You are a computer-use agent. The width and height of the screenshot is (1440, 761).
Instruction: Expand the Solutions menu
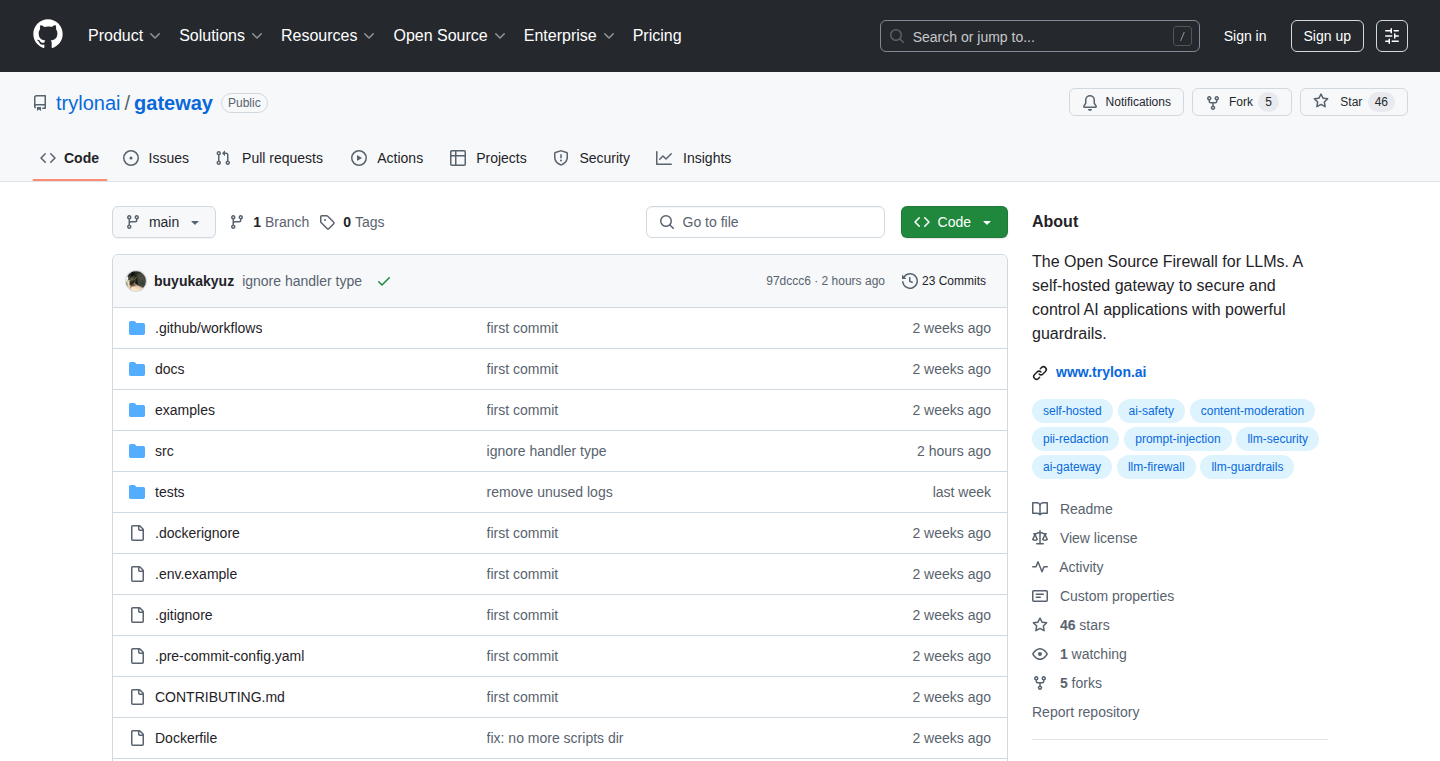tap(221, 36)
